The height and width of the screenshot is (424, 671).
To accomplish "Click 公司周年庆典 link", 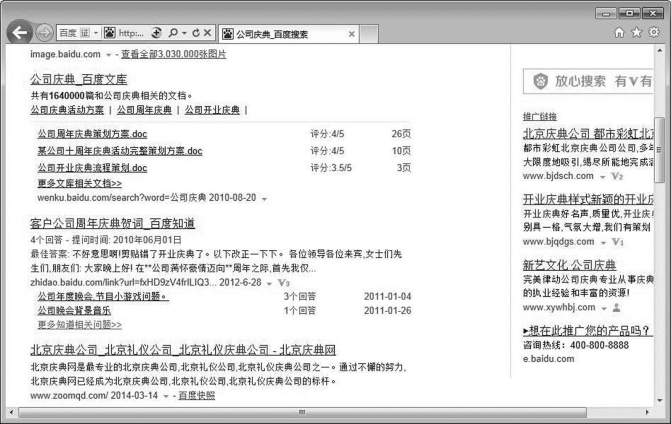I will click(x=144, y=110).
